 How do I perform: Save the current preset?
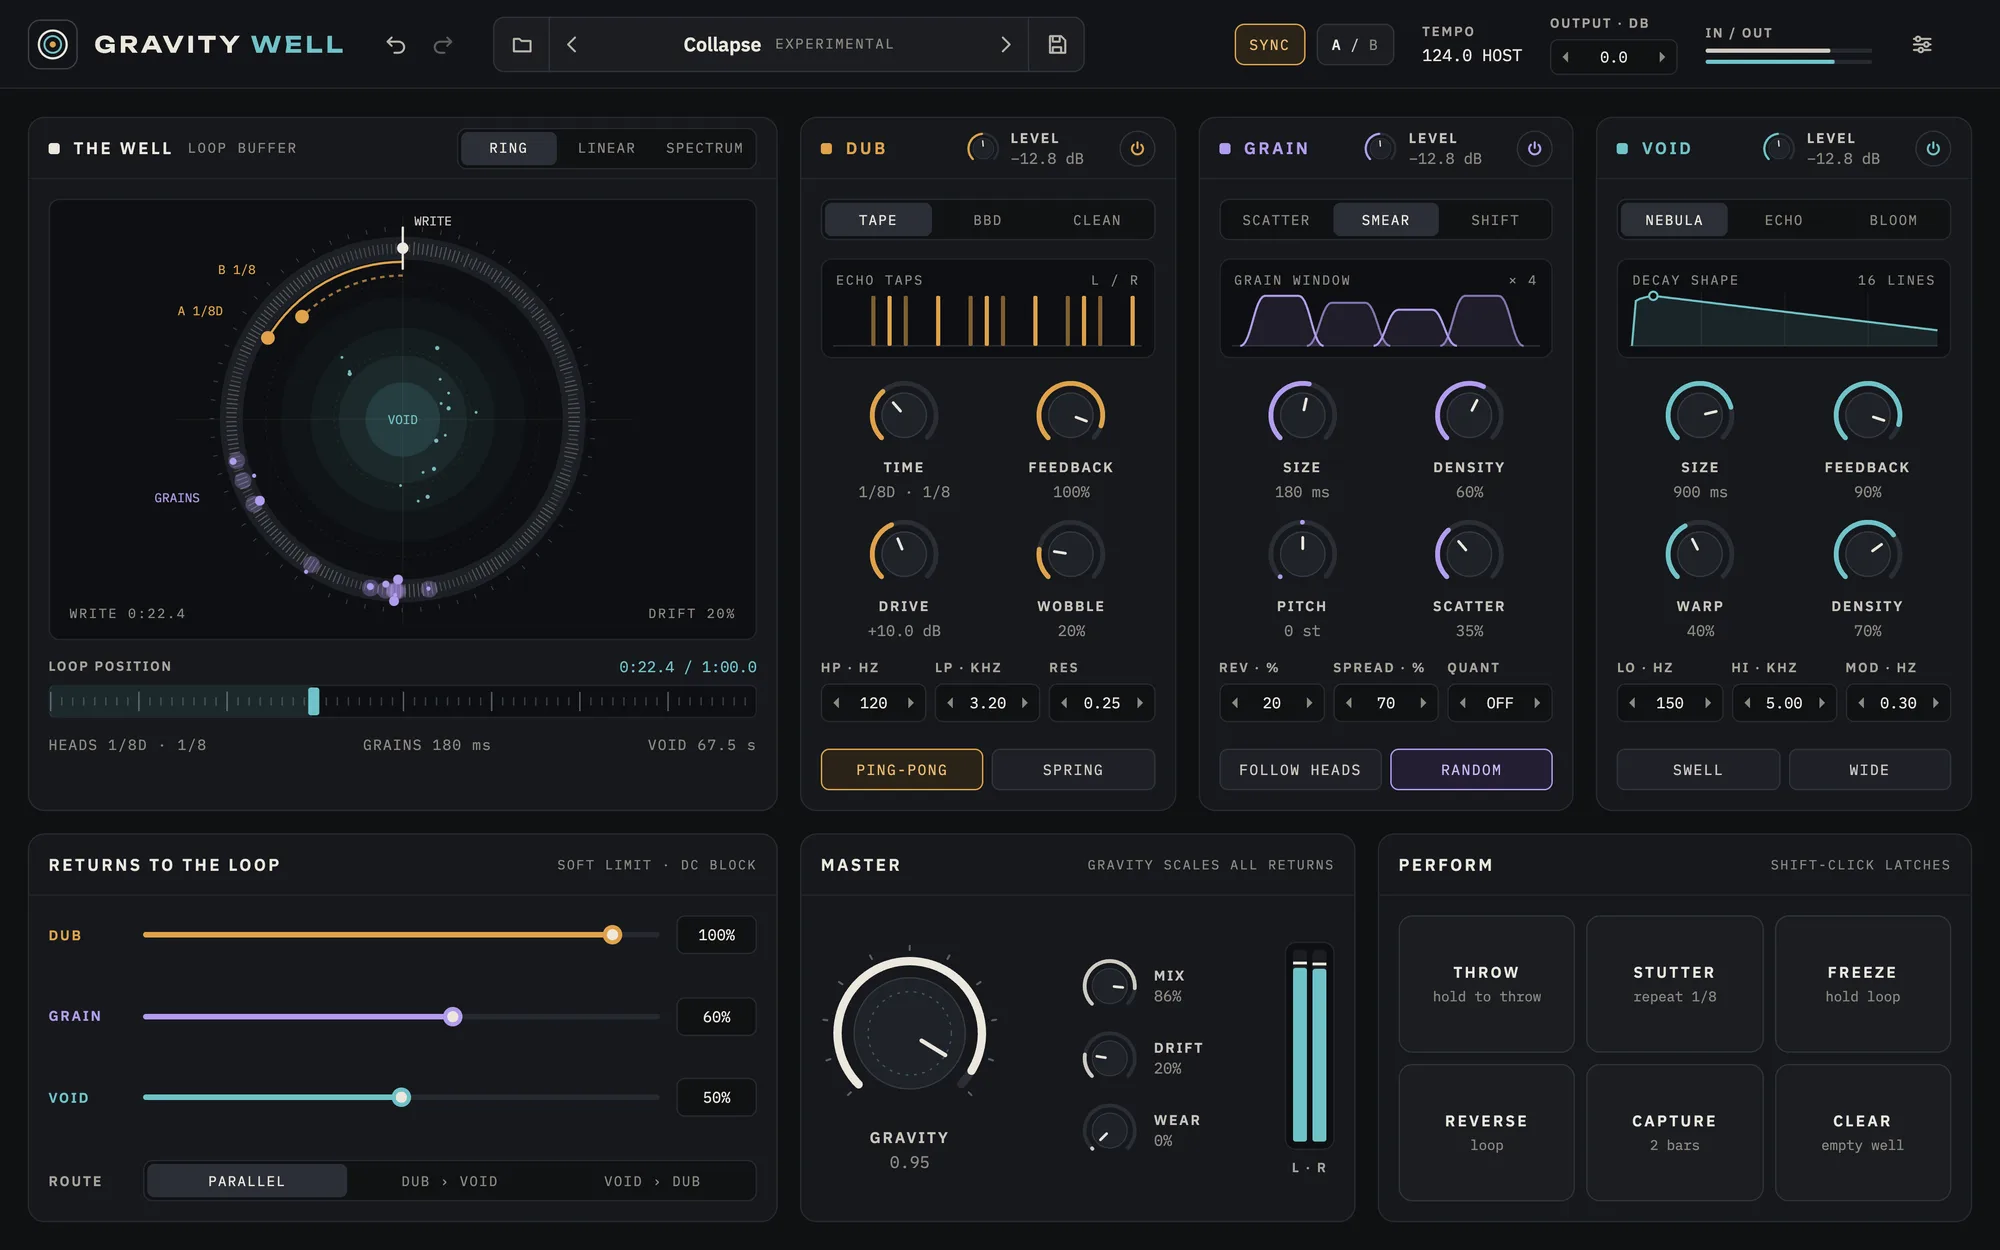pyautogui.click(x=1057, y=44)
